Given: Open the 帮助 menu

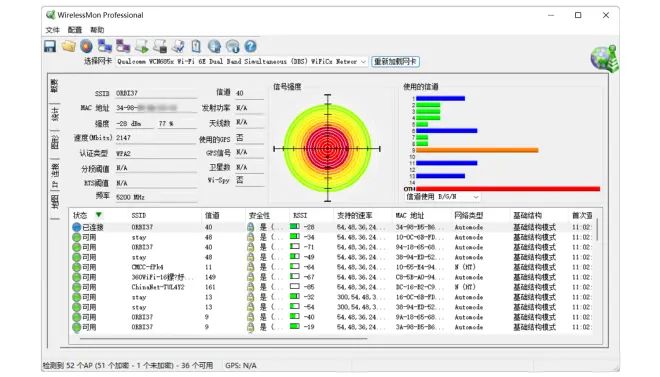Looking at the screenshot, I should coord(97,30).
